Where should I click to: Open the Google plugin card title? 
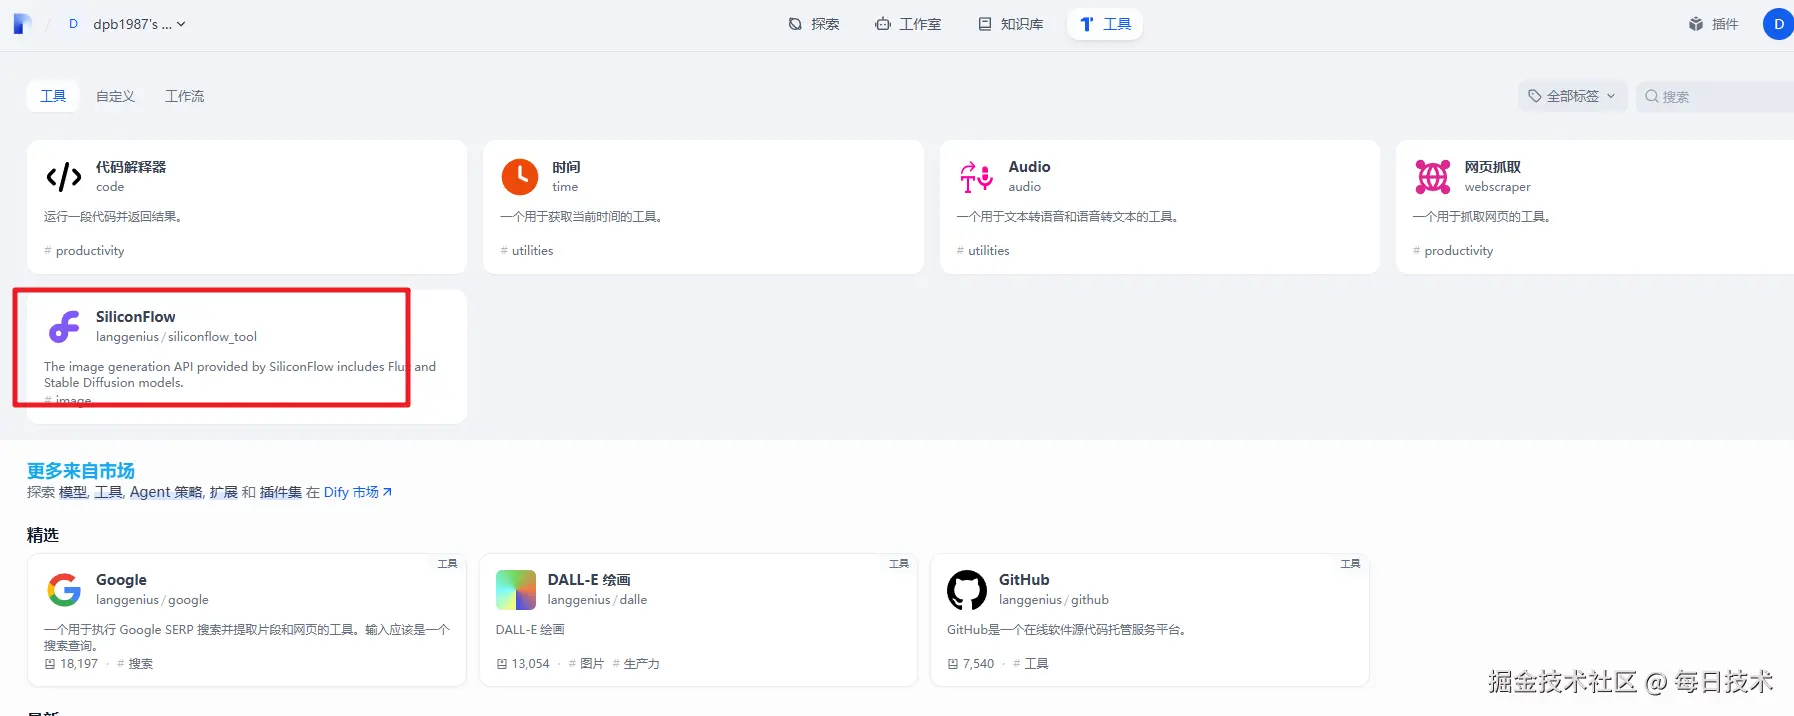(121, 580)
